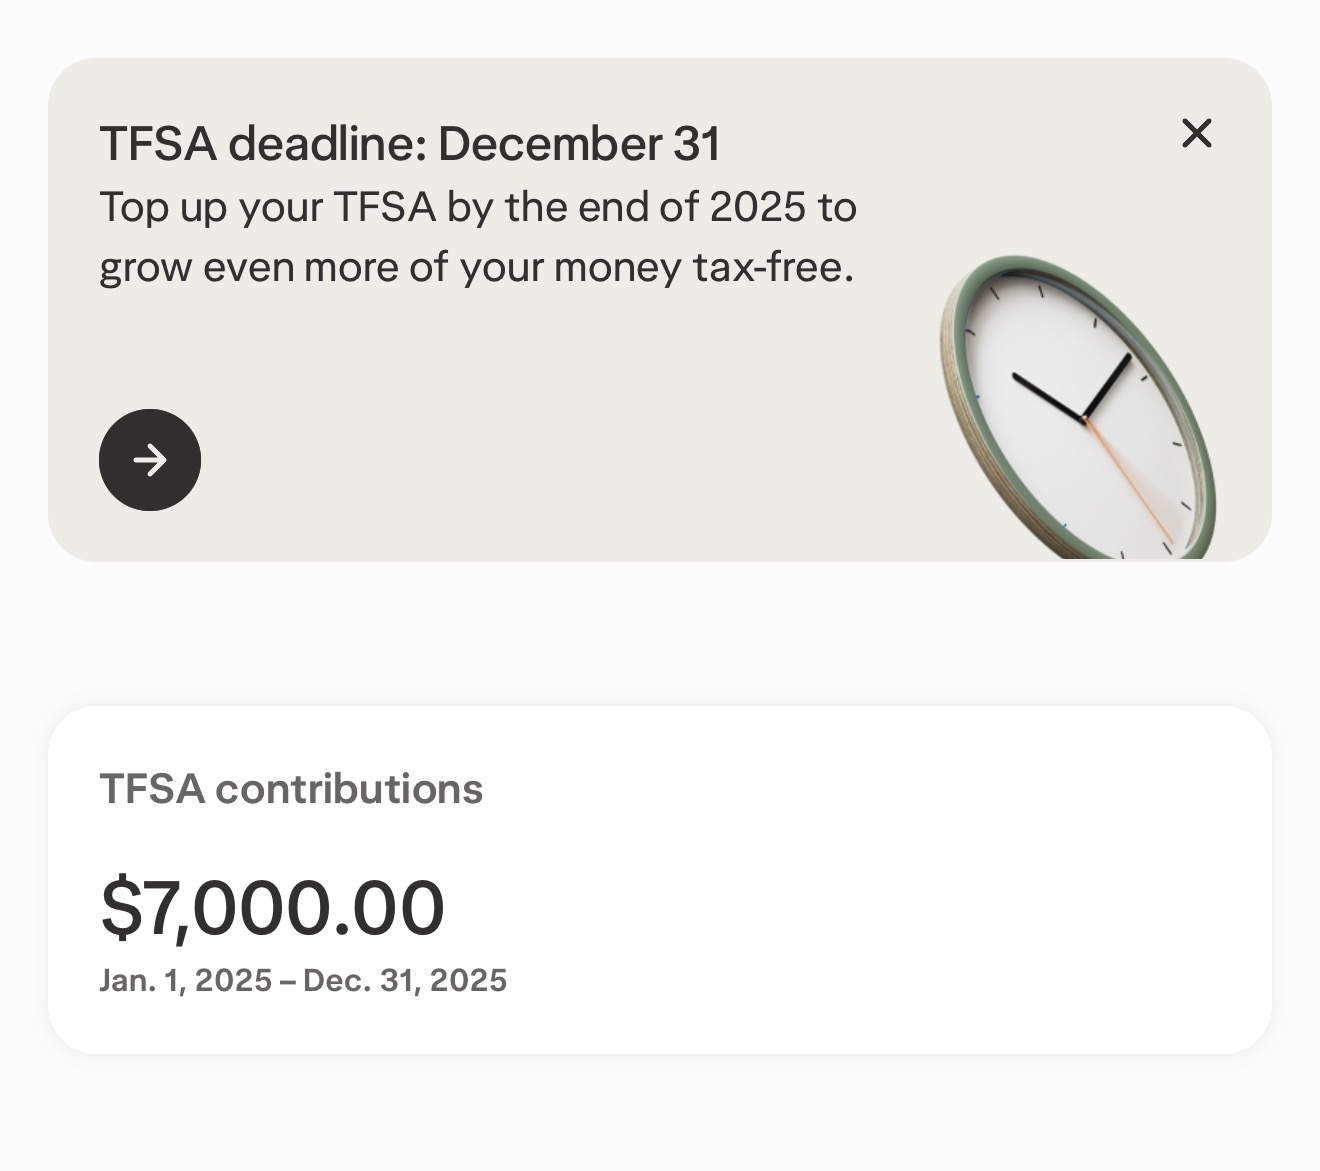Select the 'TFSA contributions' section title
The image size is (1320, 1171).
(290, 788)
